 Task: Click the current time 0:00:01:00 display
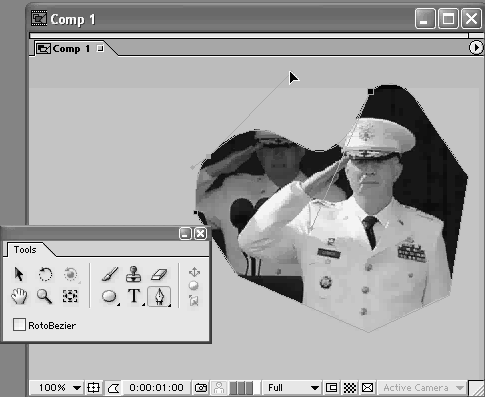(156, 388)
